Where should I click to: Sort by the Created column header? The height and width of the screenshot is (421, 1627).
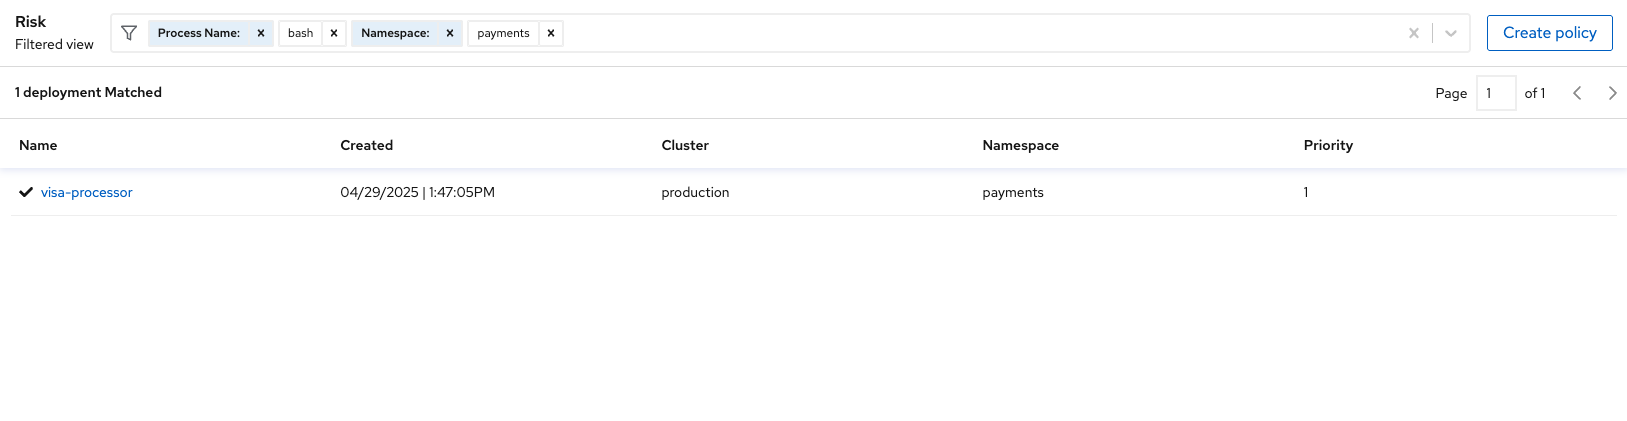367,145
